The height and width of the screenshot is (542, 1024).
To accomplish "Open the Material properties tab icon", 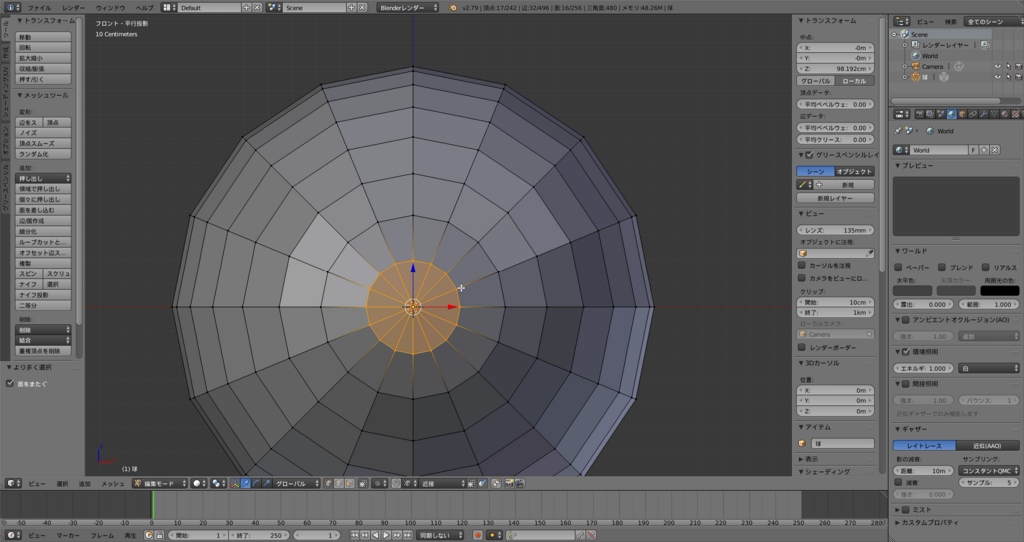I will (x=1004, y=114).
